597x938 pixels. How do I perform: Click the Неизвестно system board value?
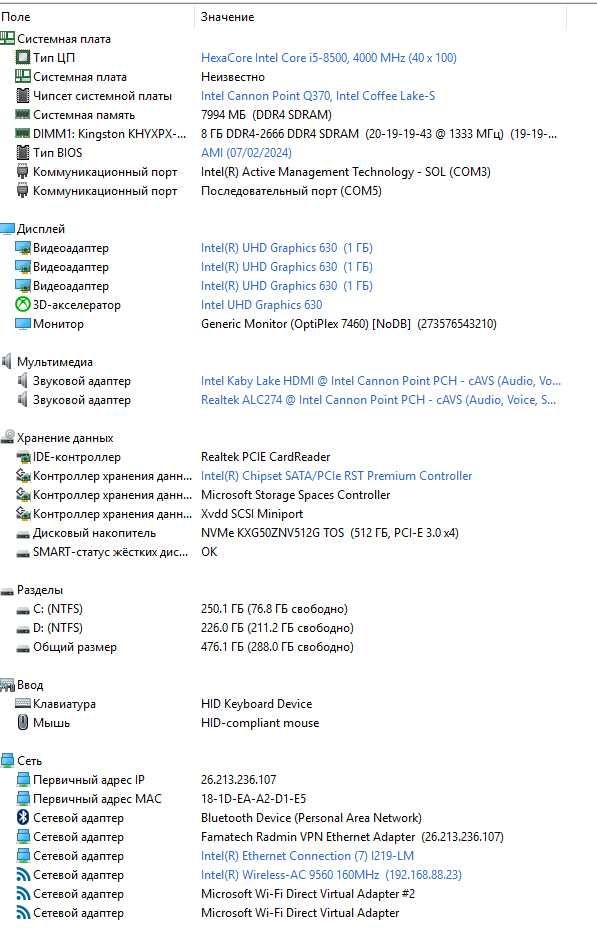point(232,77)
